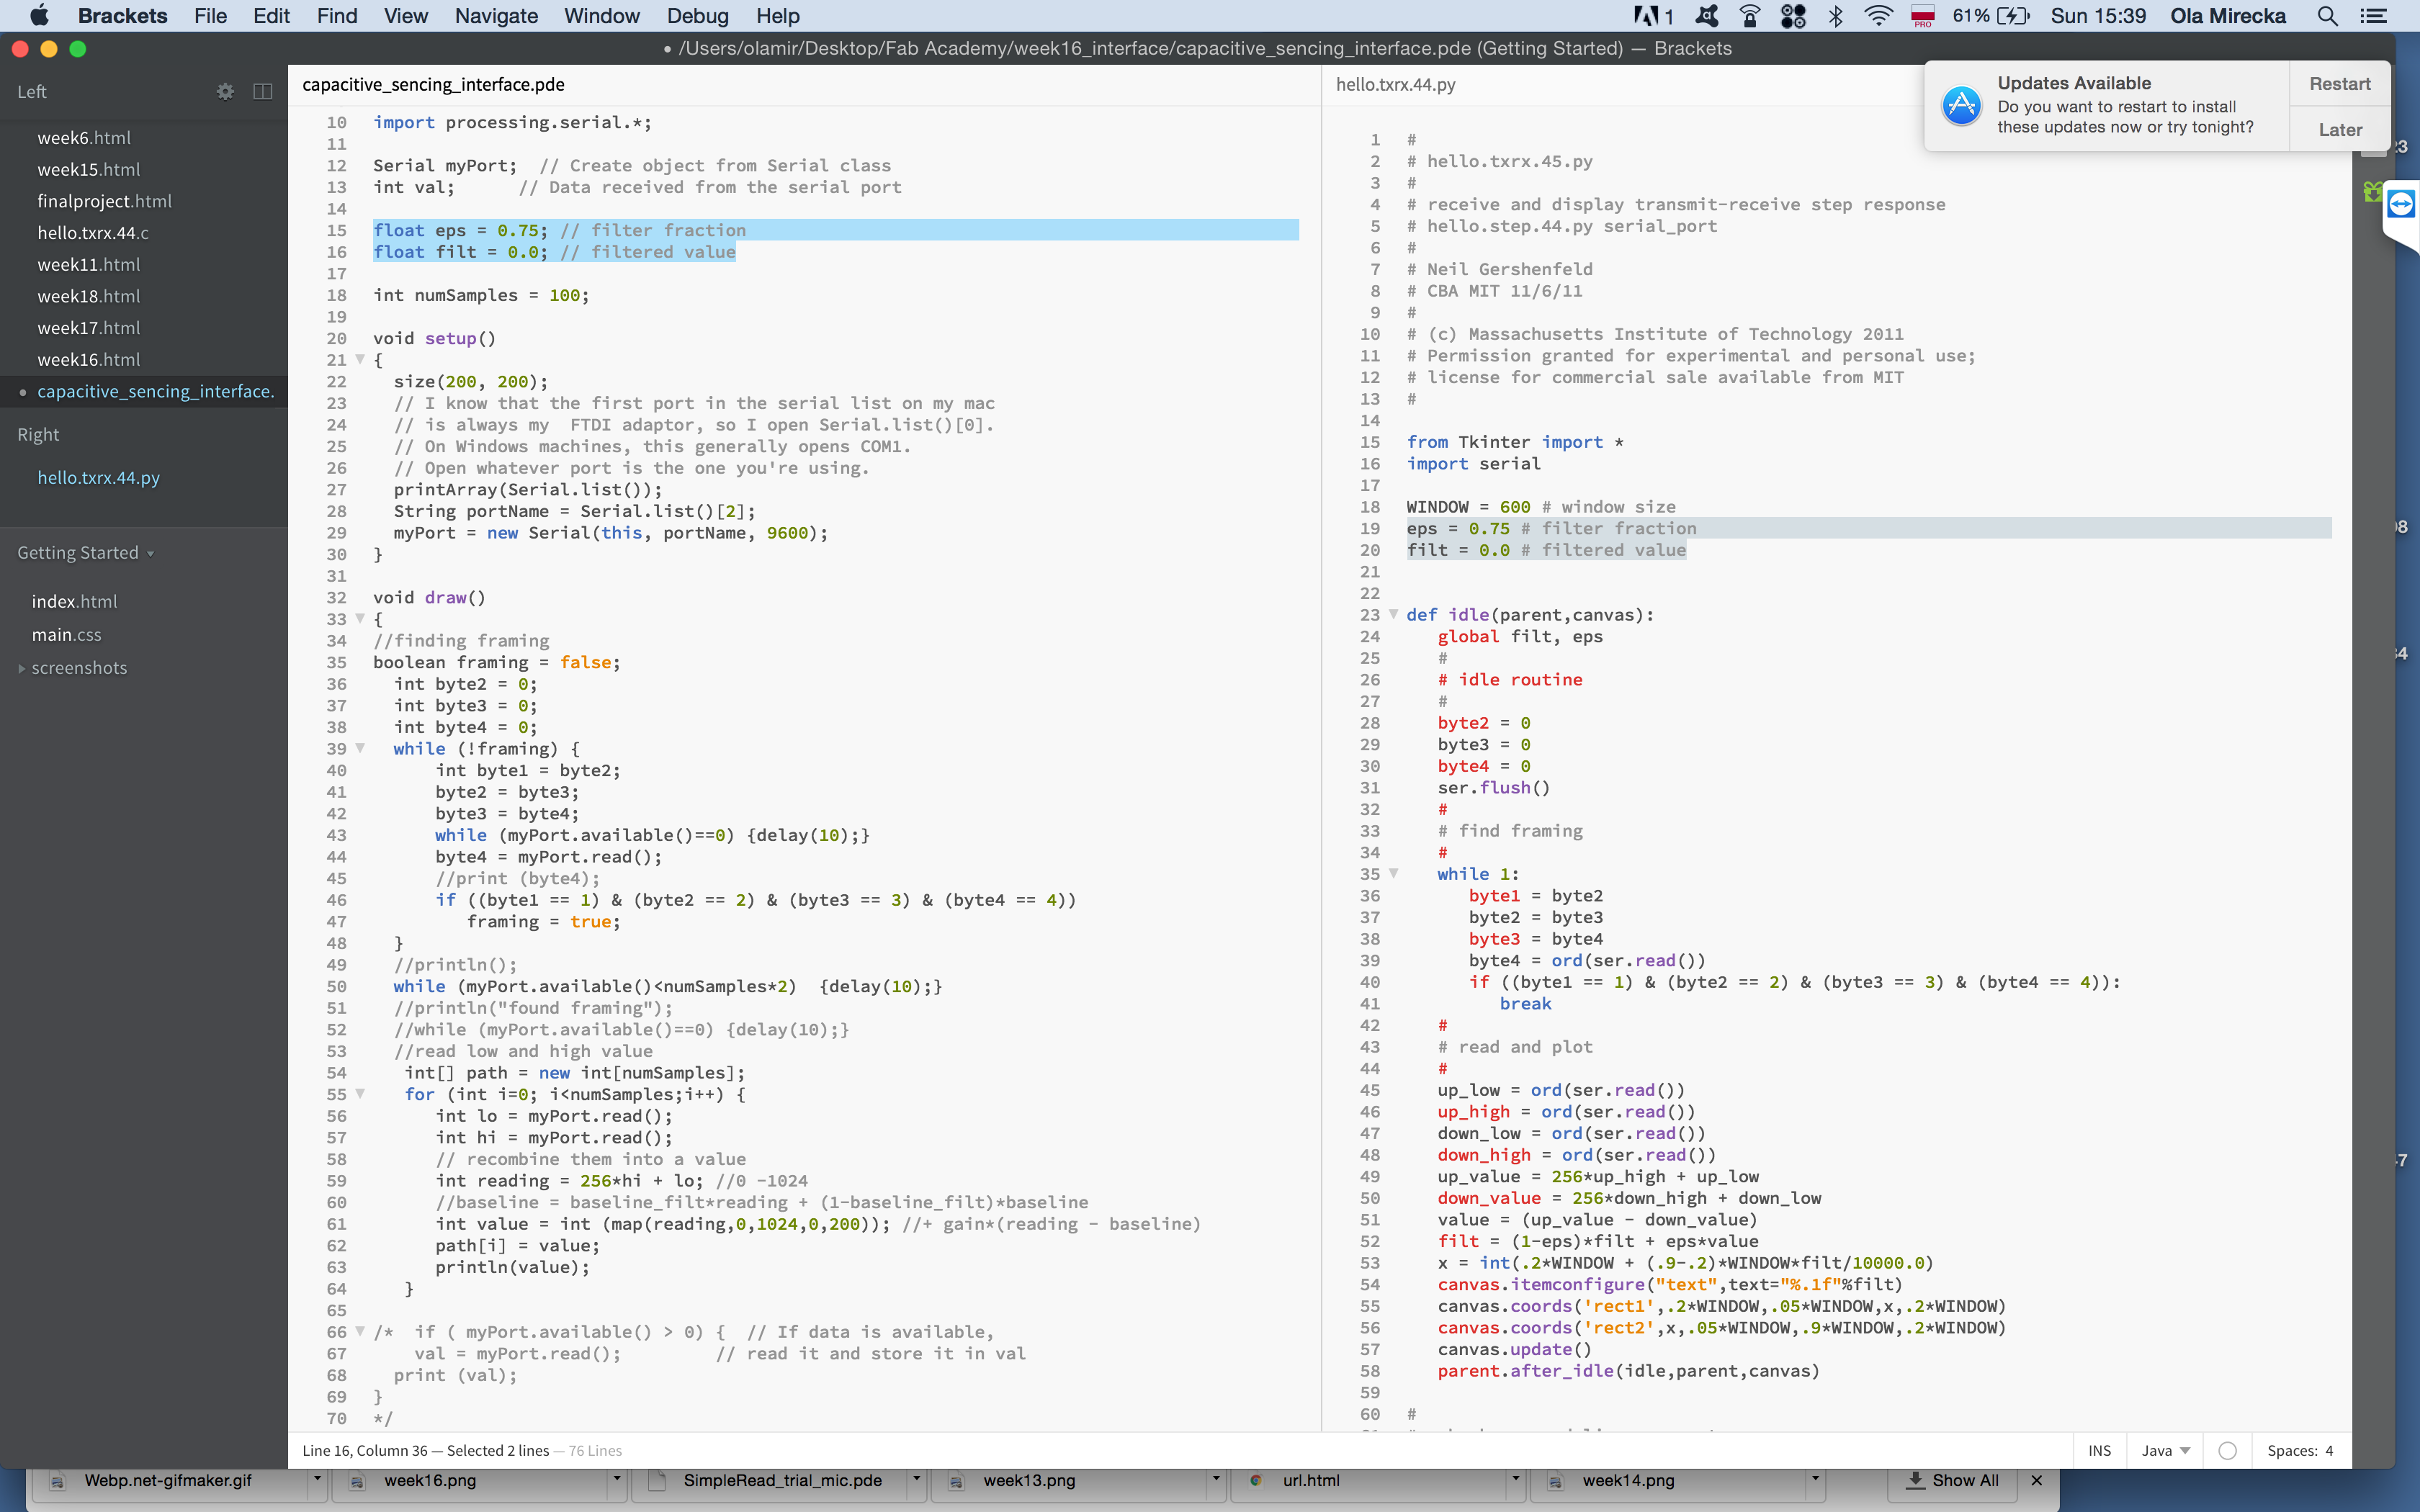Open options arrow for week16.png download

617,1480
